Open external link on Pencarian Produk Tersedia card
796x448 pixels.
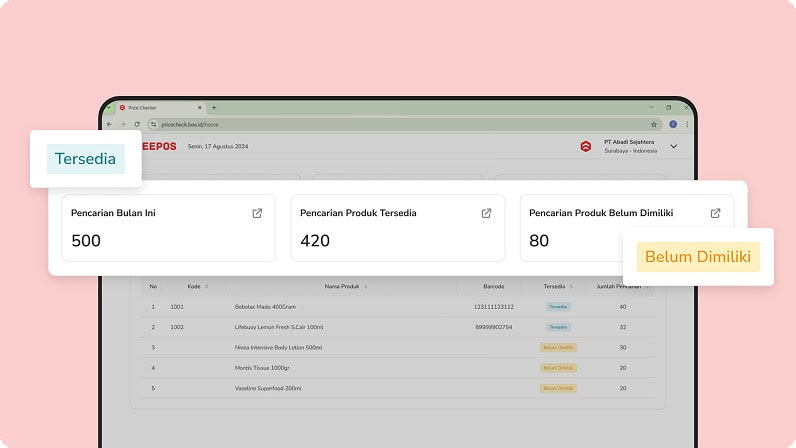click(x=486, y=213)
